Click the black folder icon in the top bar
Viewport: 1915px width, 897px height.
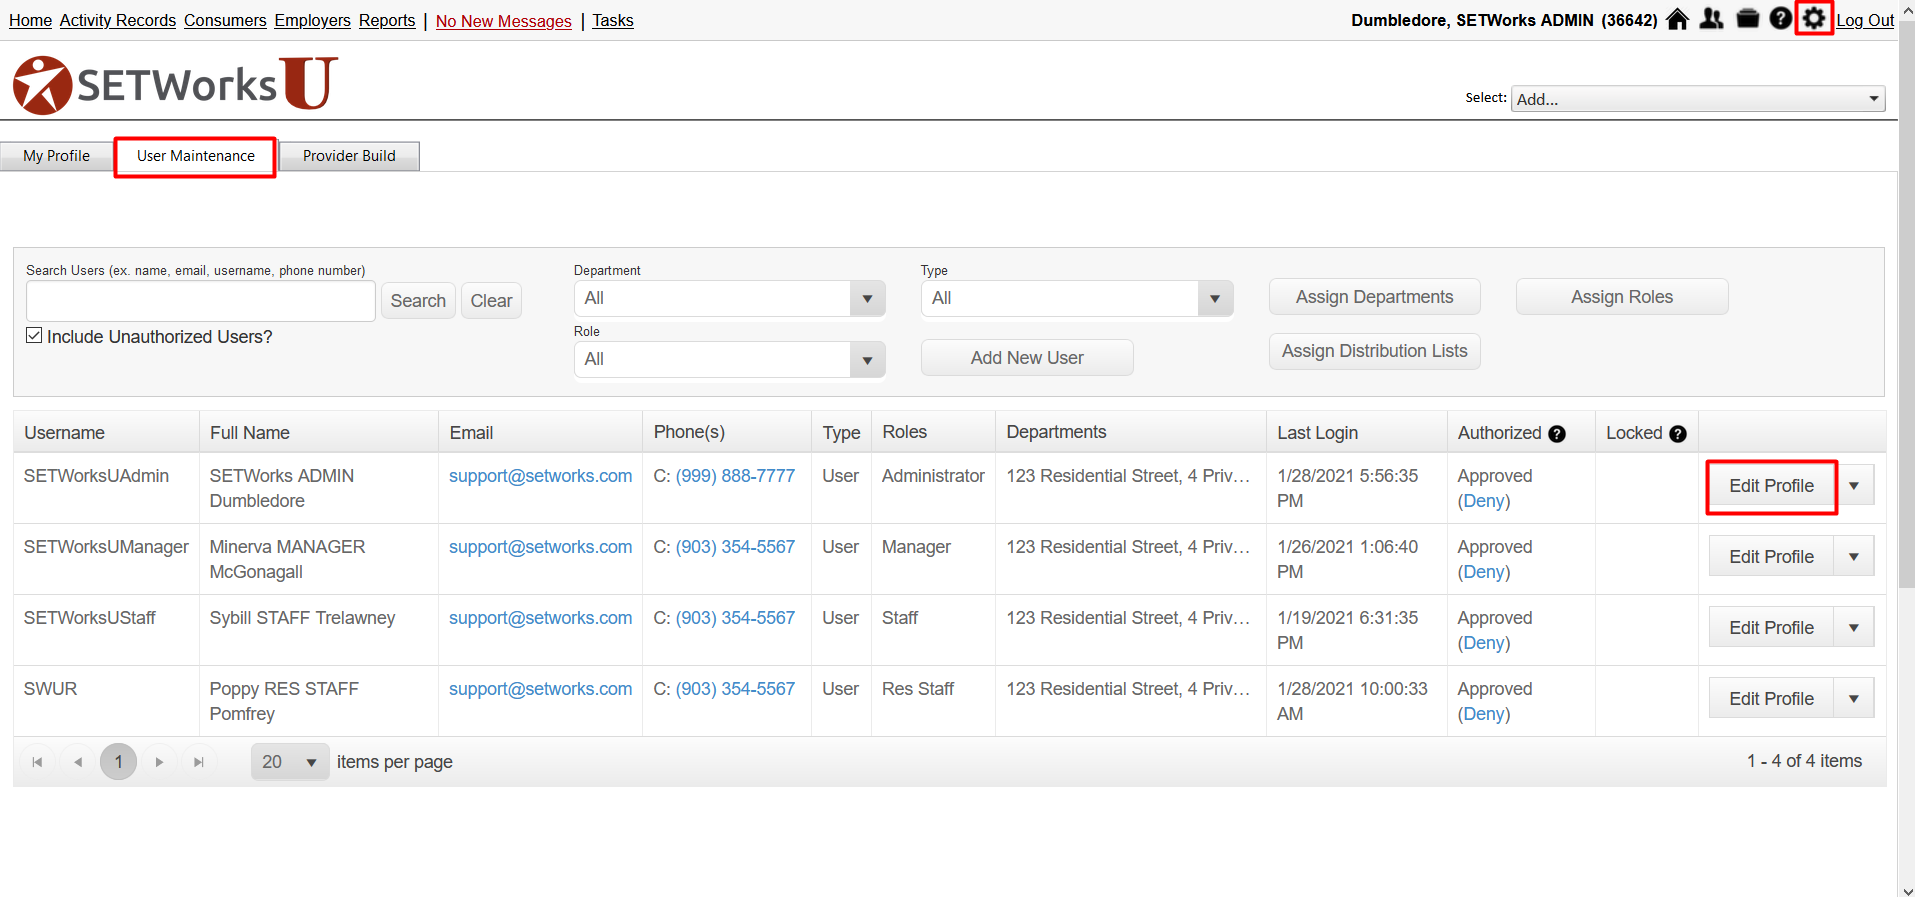(x=1748, y=19)
